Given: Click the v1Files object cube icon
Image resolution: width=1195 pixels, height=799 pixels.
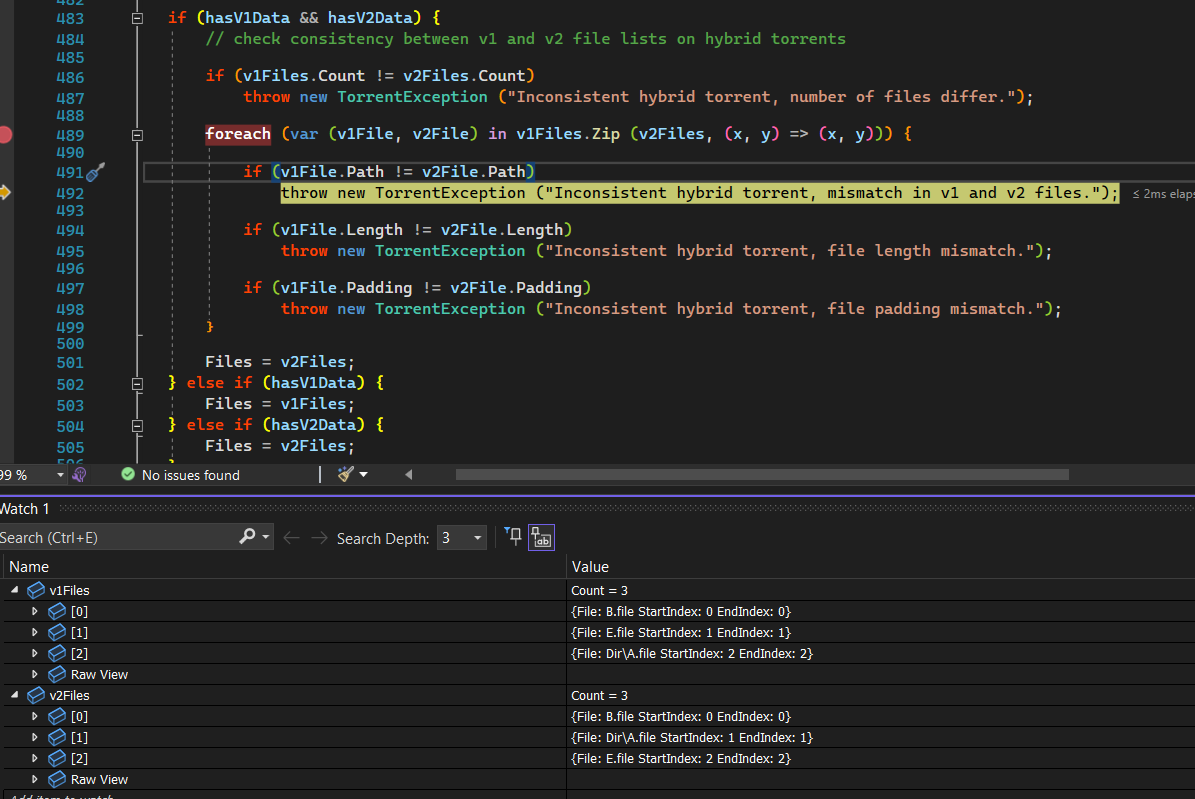Looking at the screenshot, I should 36,590.
